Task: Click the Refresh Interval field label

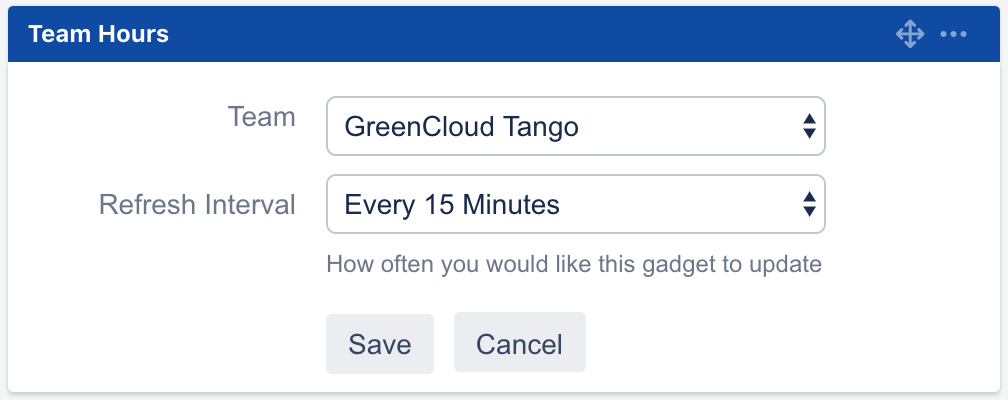Action: [197, 205]
